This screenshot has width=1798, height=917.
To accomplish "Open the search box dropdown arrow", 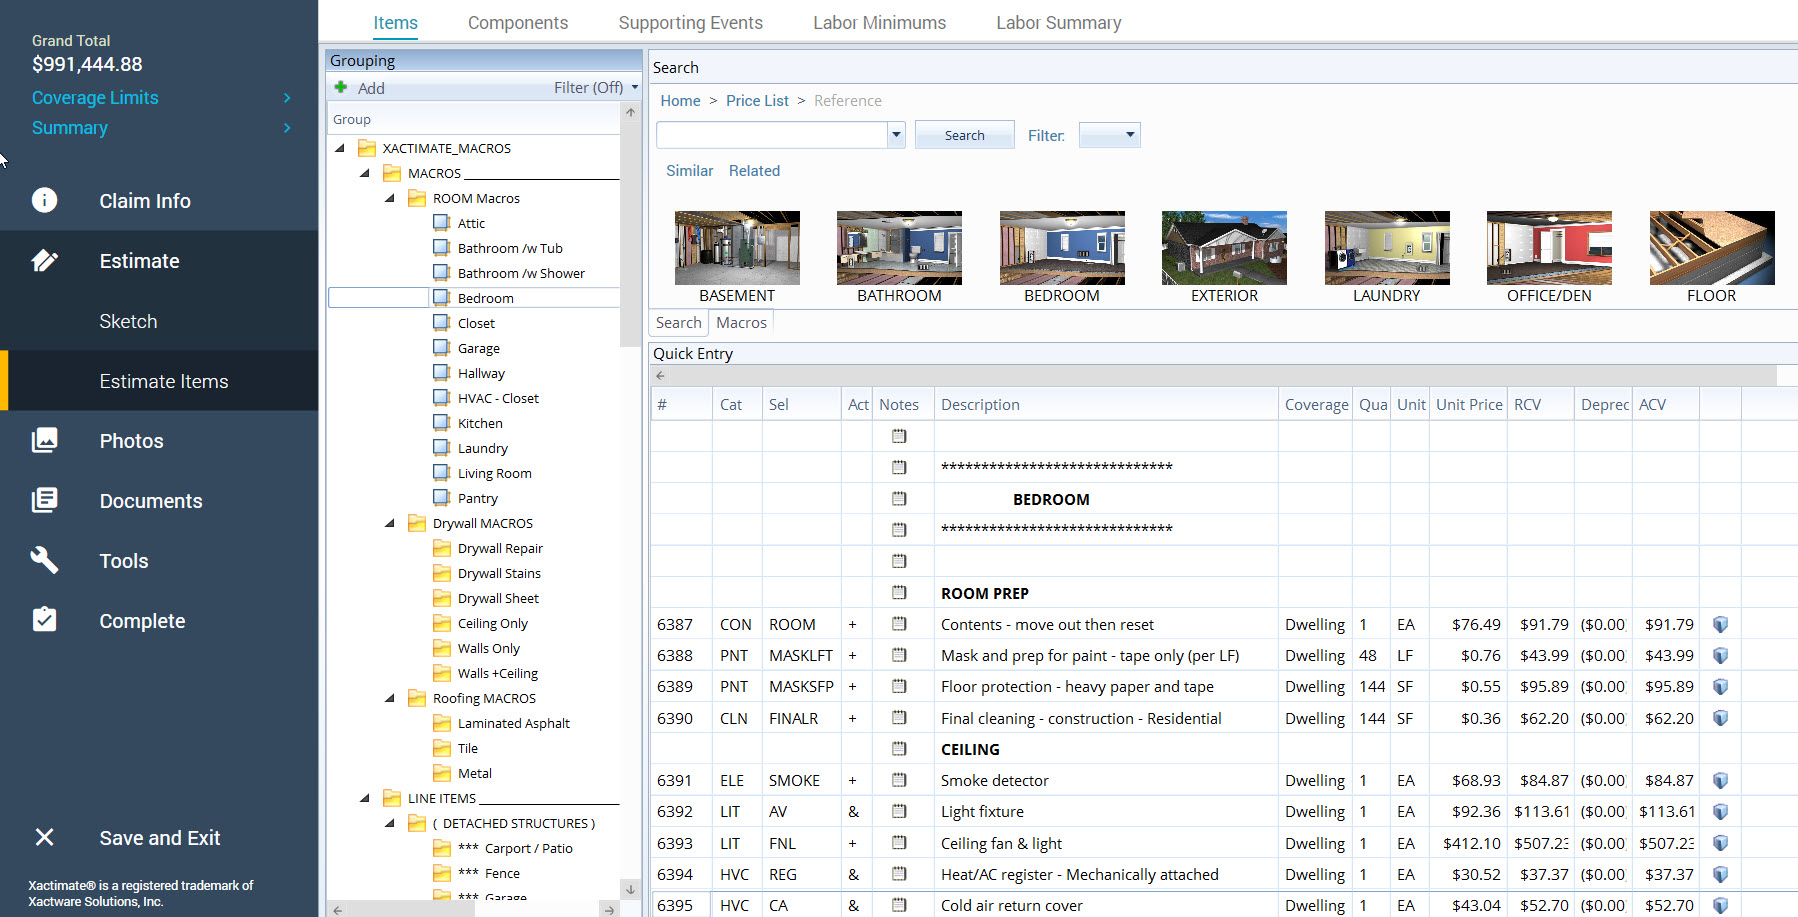I will [x=896, y=135].
